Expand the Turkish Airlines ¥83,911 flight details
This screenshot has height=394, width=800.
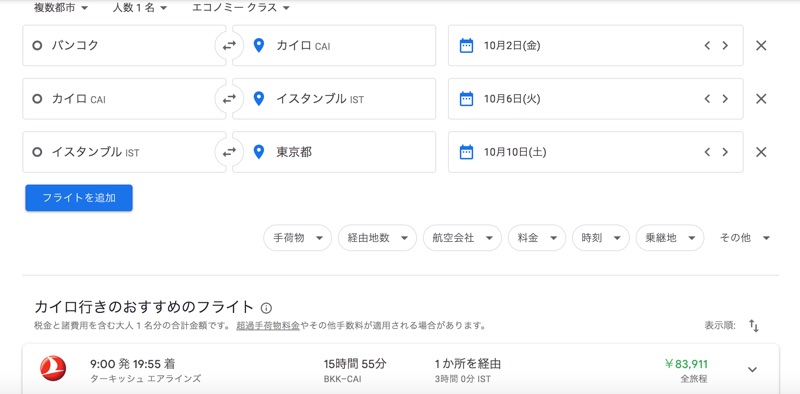pos(752,370)
